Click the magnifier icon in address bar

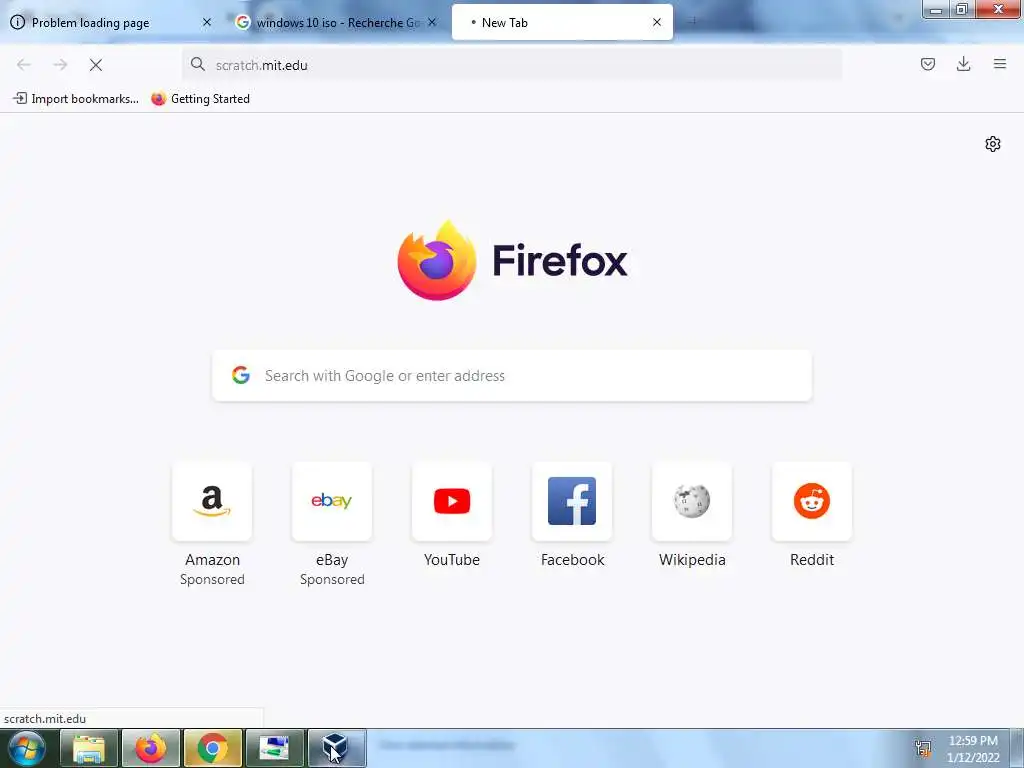pos(197,64)
